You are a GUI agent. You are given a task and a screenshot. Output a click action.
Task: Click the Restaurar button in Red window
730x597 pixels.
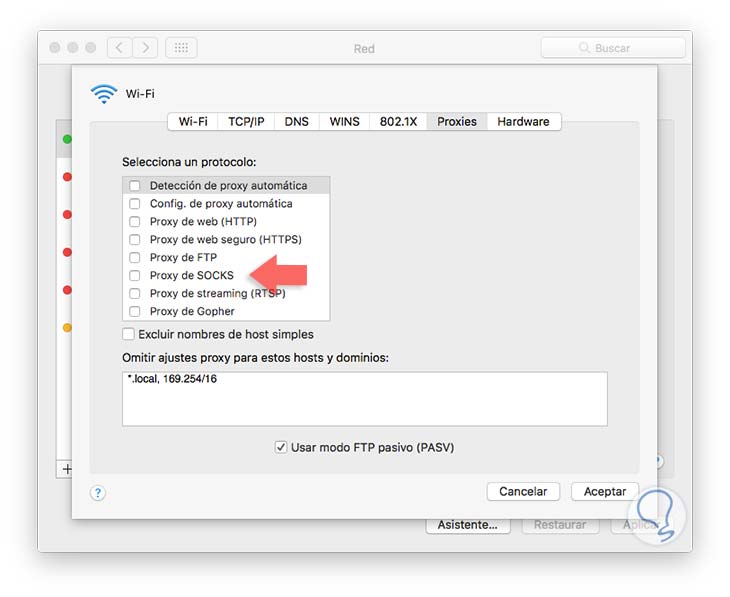tap(560, 525)
